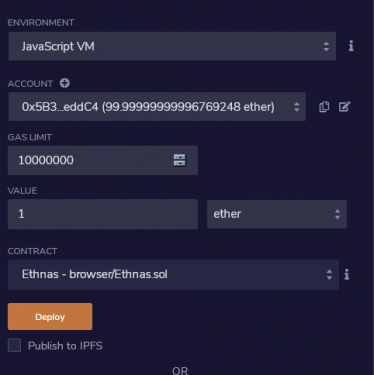Toggle the Publish to IPFS checkbox
374x375 pixels.
(x=14, y=345)
